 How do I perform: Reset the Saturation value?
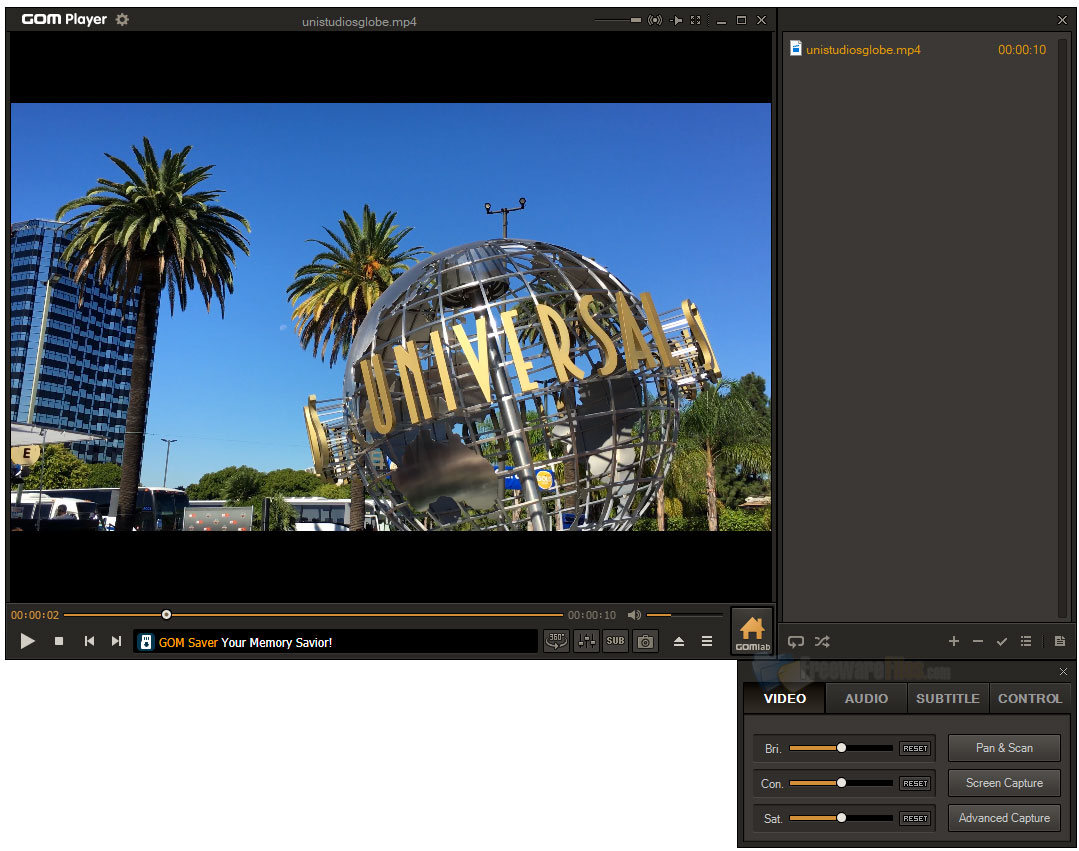915,819
